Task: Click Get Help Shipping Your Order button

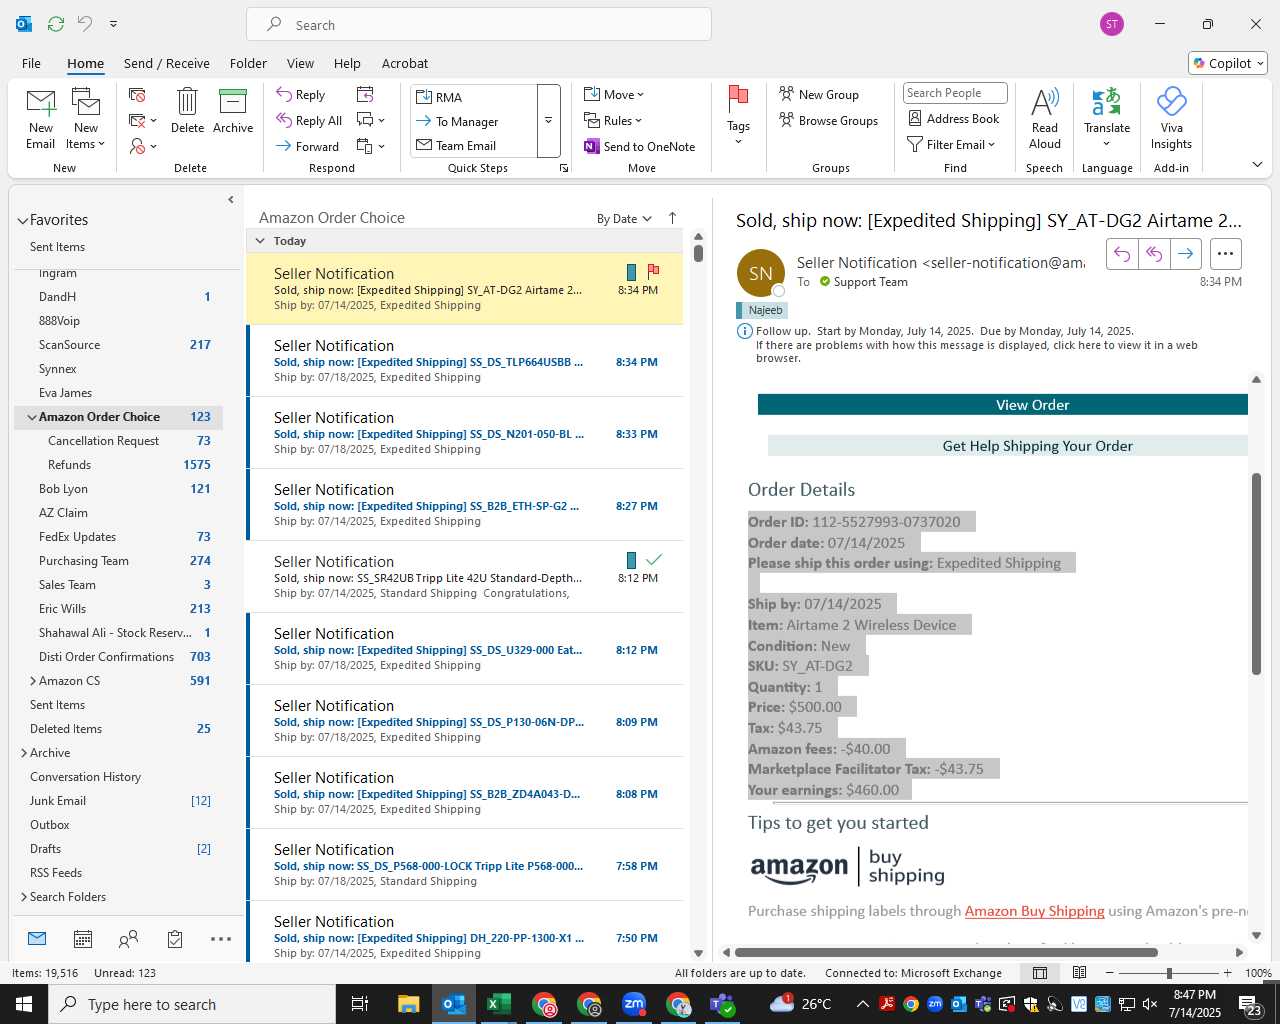Action: 1008,446
